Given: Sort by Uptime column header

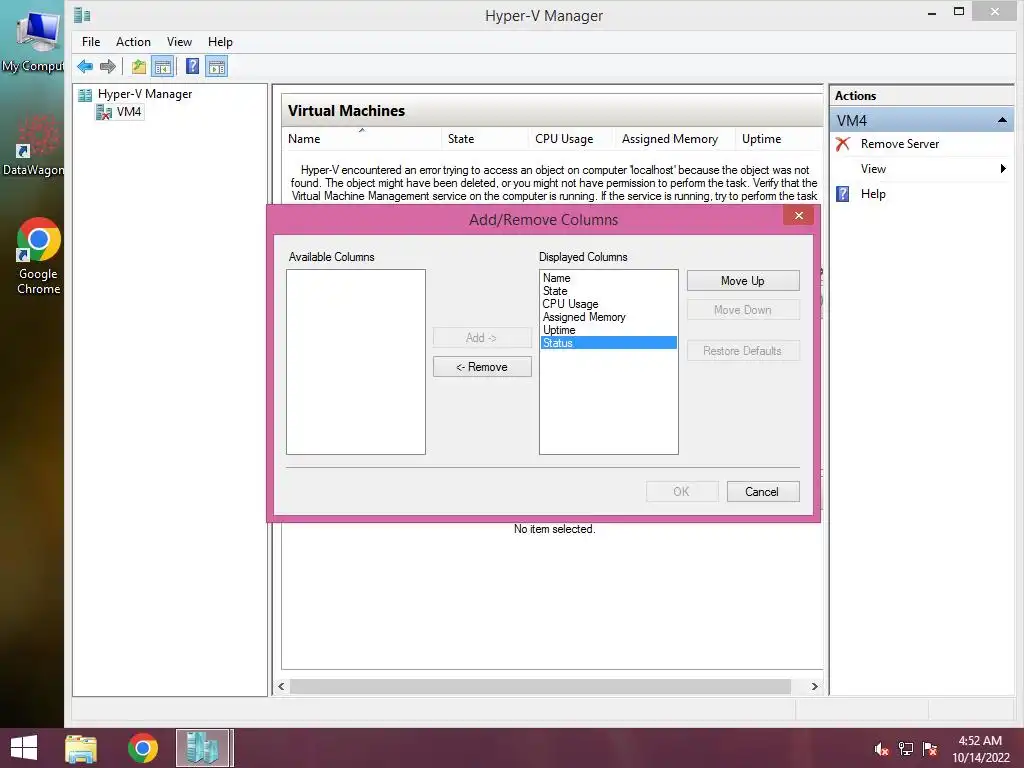Looking at the screenshot, I should pos(777,138).
